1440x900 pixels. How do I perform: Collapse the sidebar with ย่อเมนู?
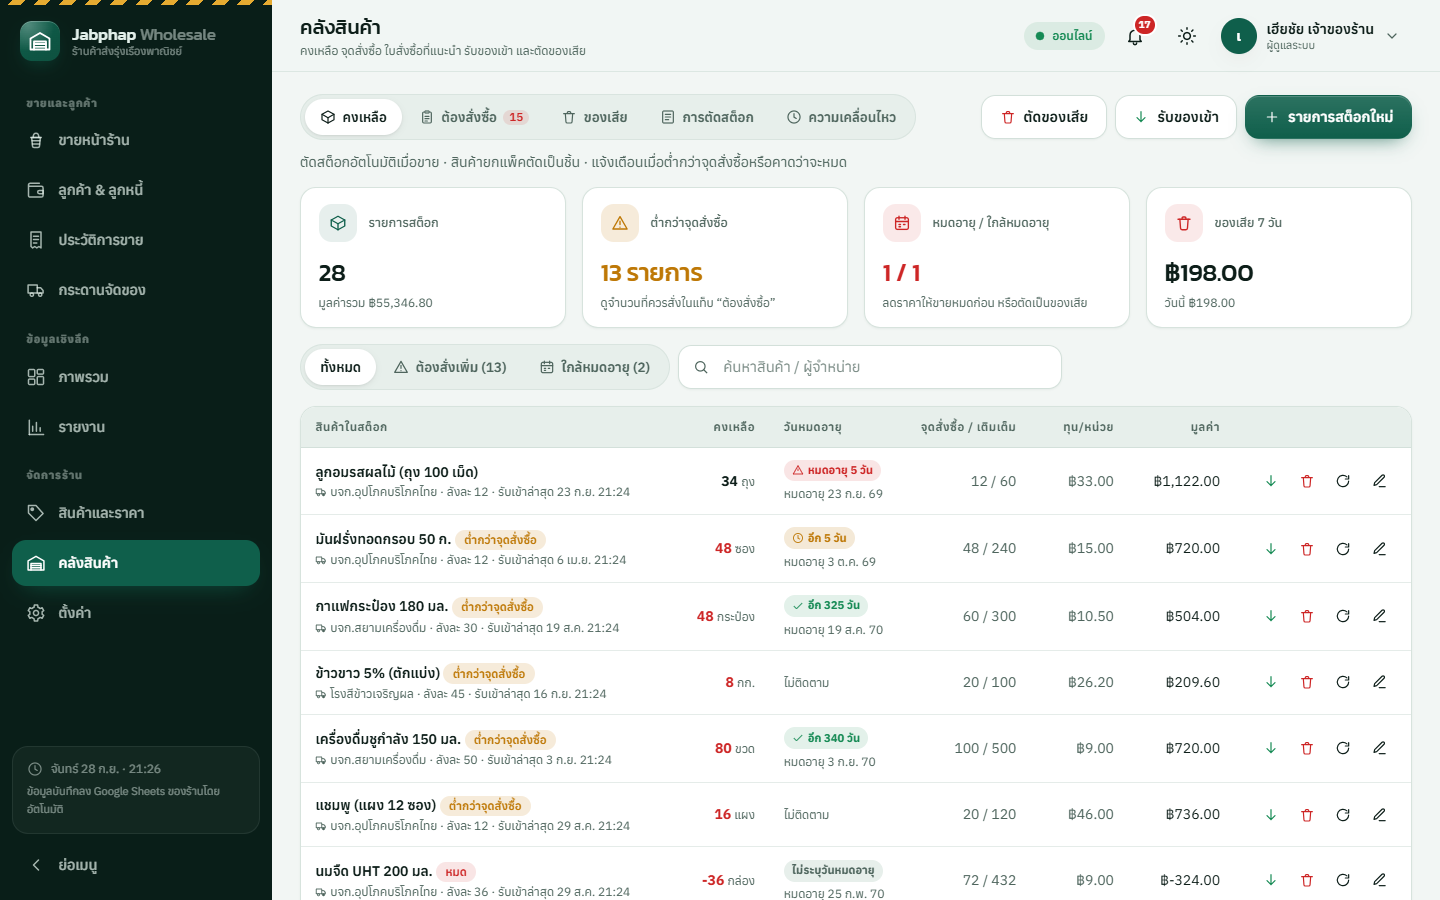pyautogui.click(x=136, y=865)
